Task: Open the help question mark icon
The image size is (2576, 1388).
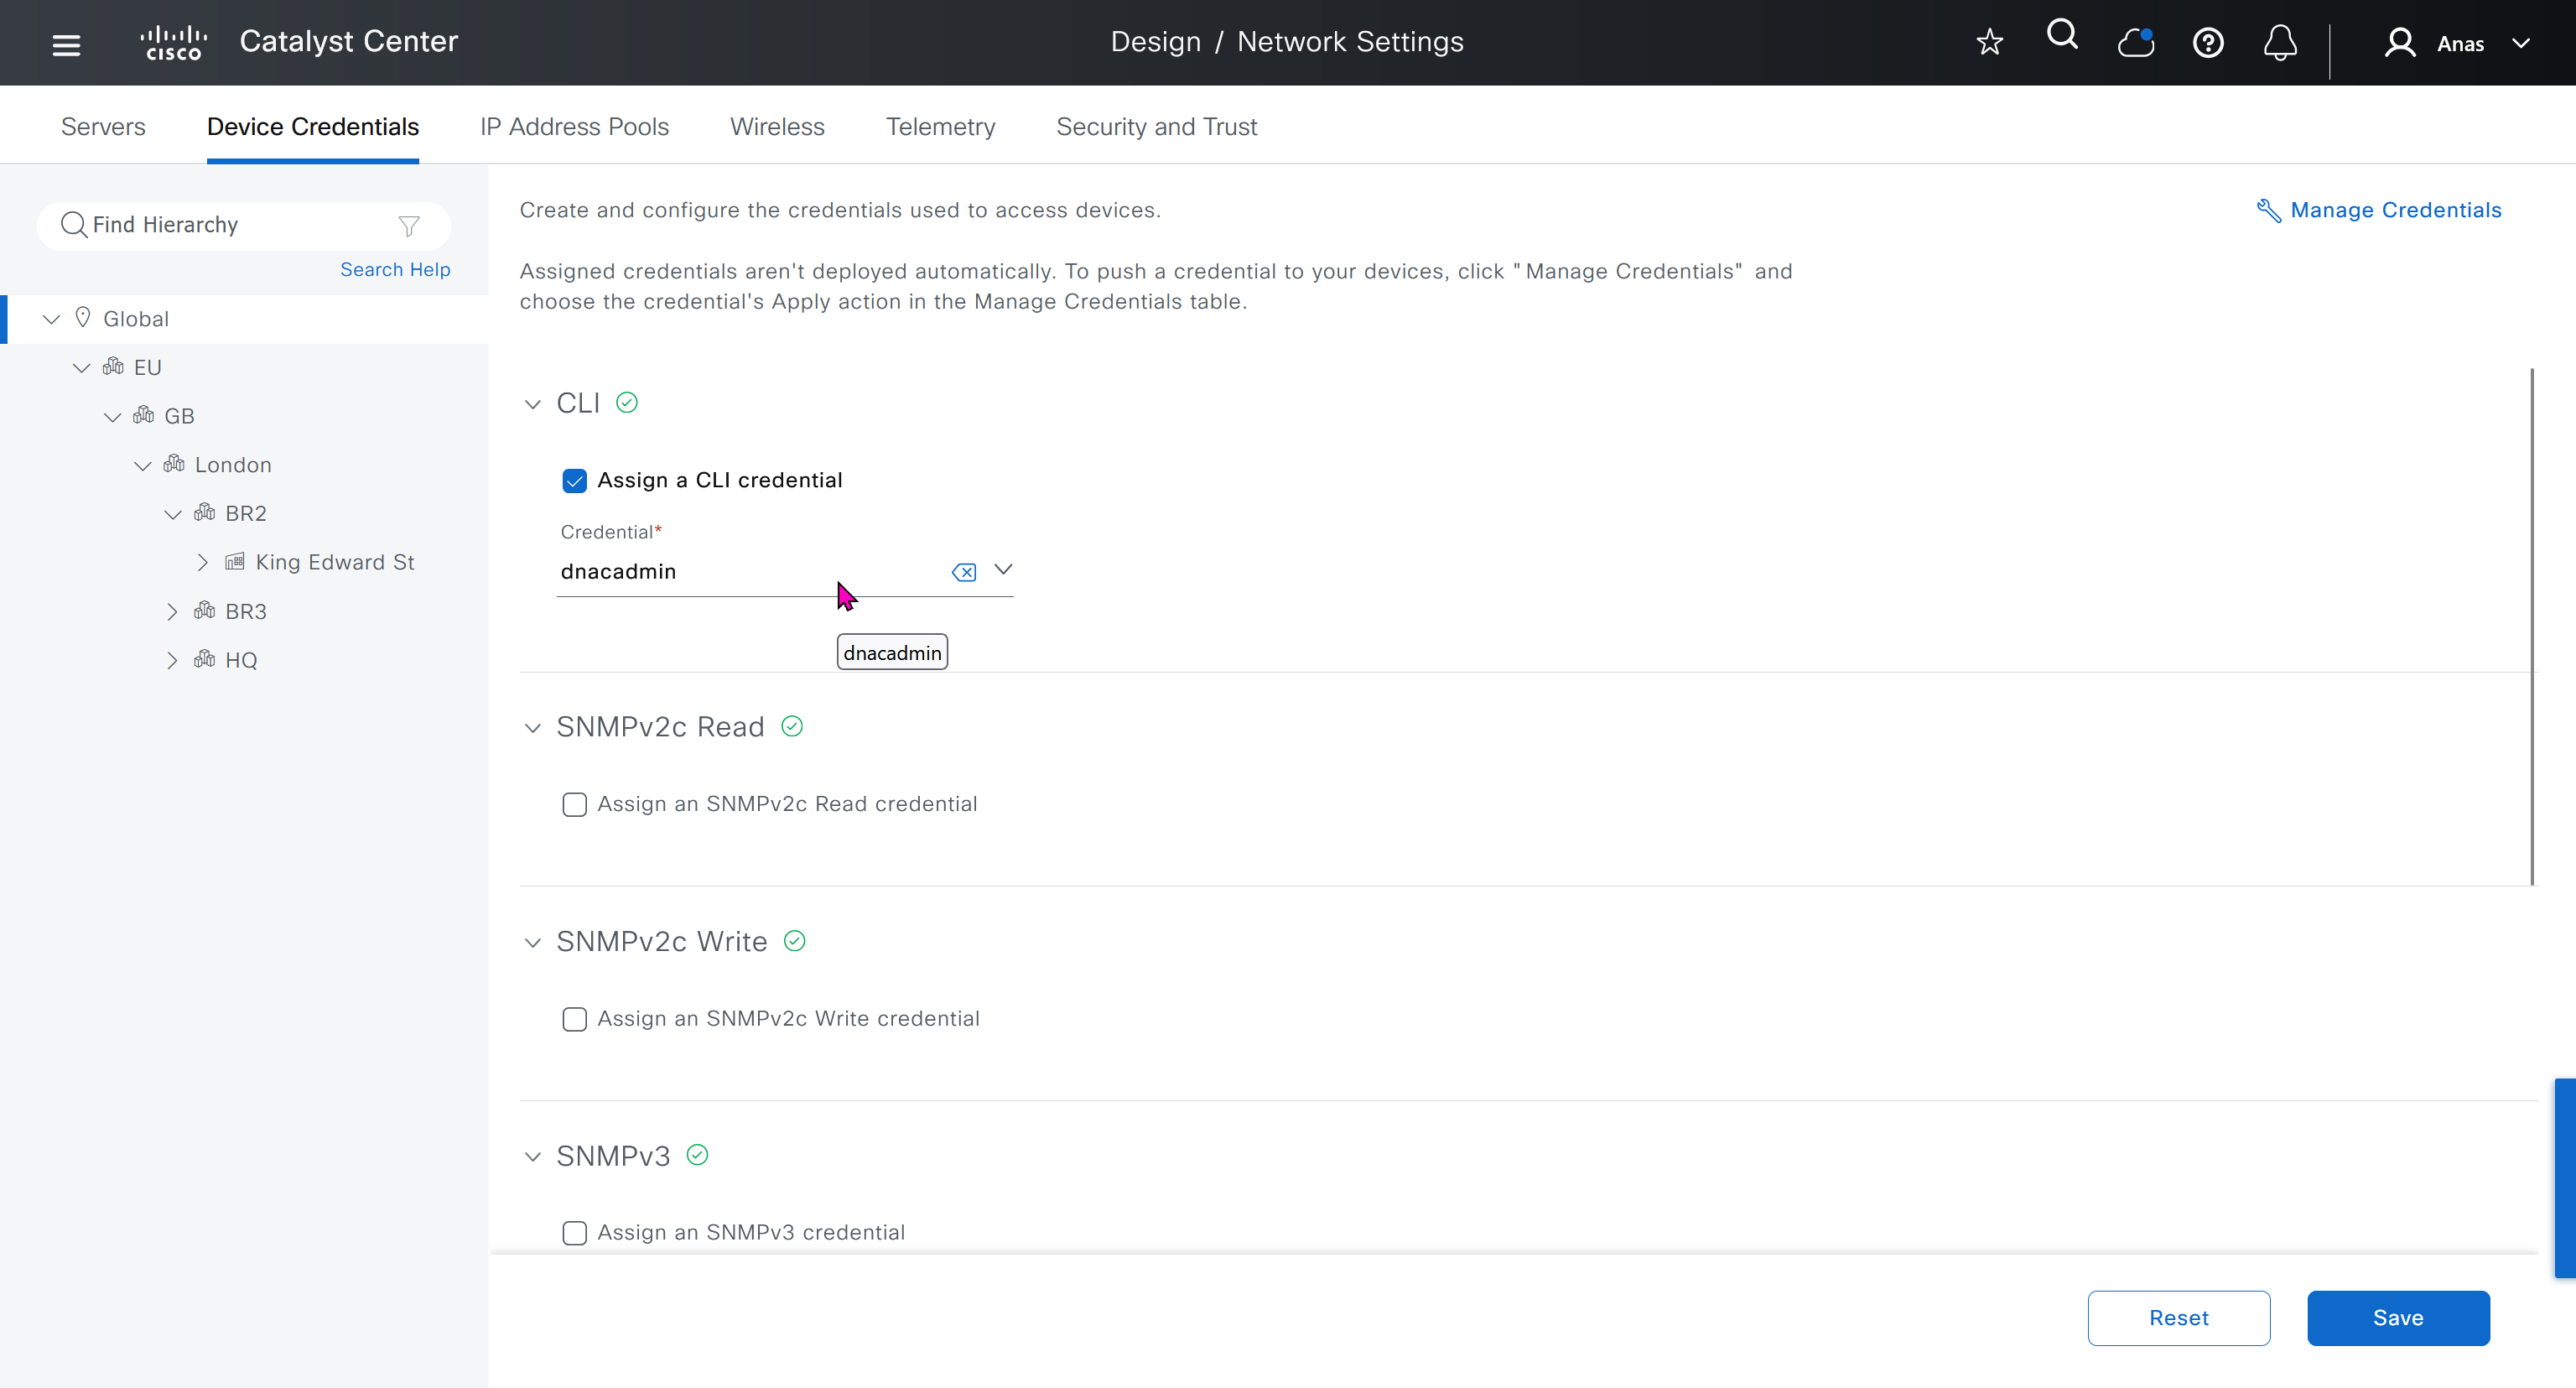Action: click(x=2208, y=43)
